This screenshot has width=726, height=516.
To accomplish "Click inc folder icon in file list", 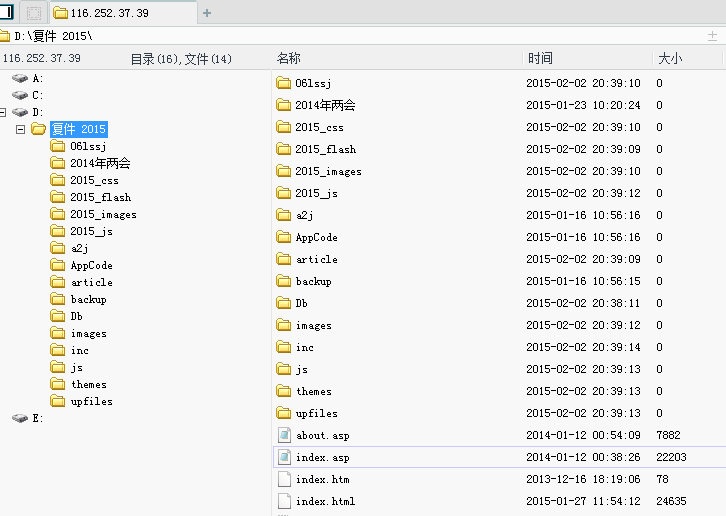I will 283,347.
